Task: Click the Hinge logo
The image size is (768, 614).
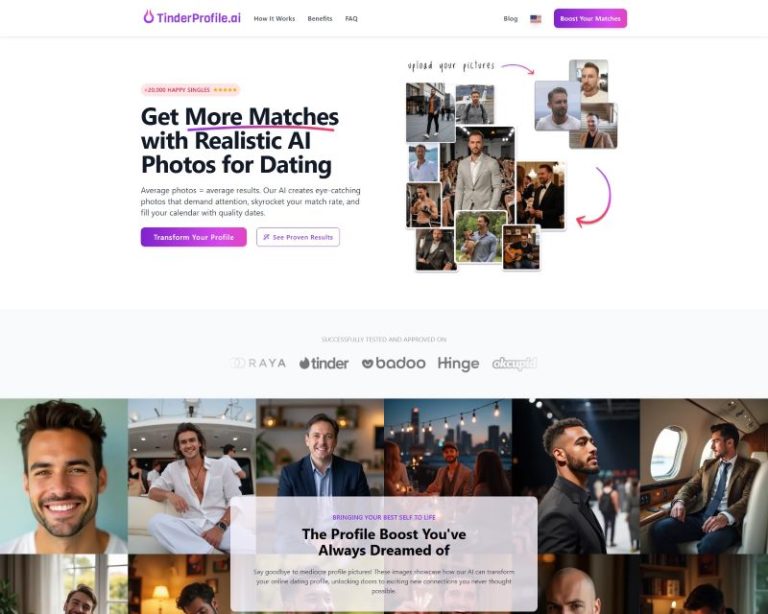Action: [458, 364]
